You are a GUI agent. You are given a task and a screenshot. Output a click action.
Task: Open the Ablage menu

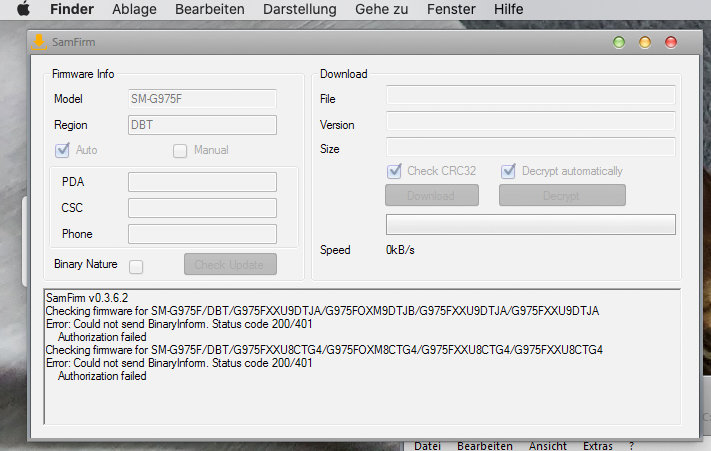tap(134, 9)
